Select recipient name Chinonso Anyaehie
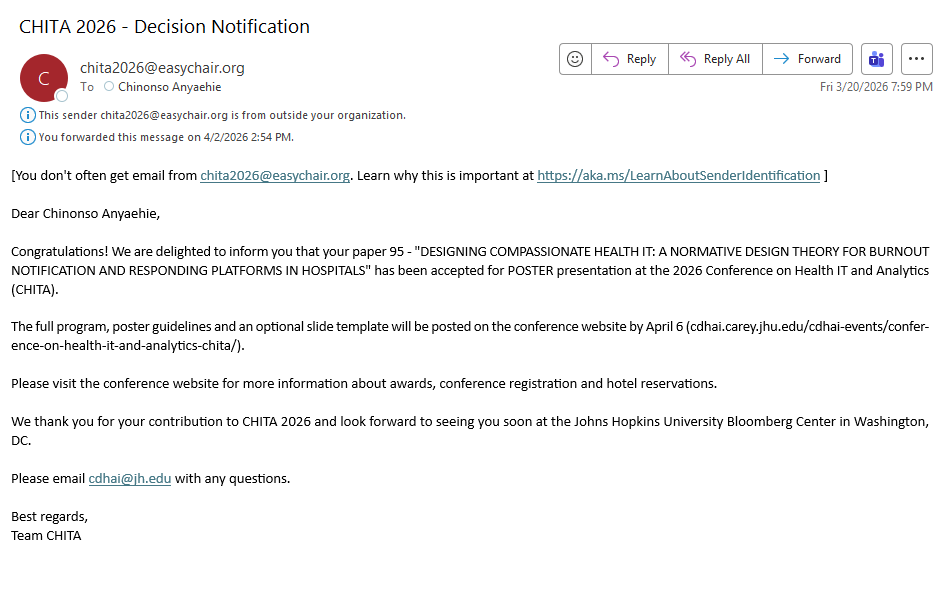 pos(169,87)
